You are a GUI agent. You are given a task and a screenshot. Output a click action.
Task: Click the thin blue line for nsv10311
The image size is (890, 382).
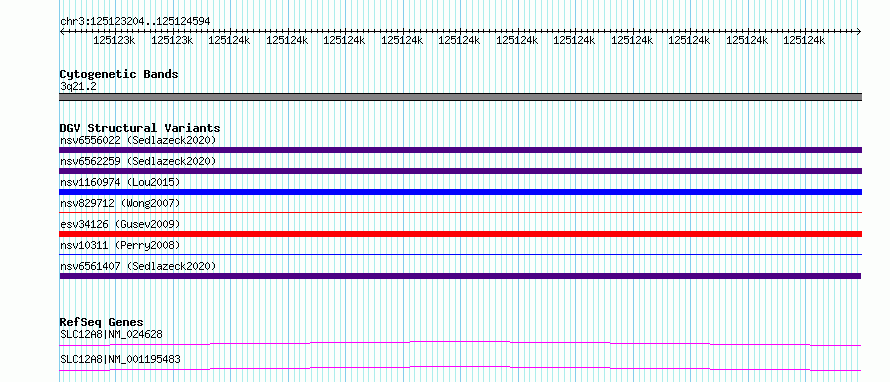coord(460,255)
